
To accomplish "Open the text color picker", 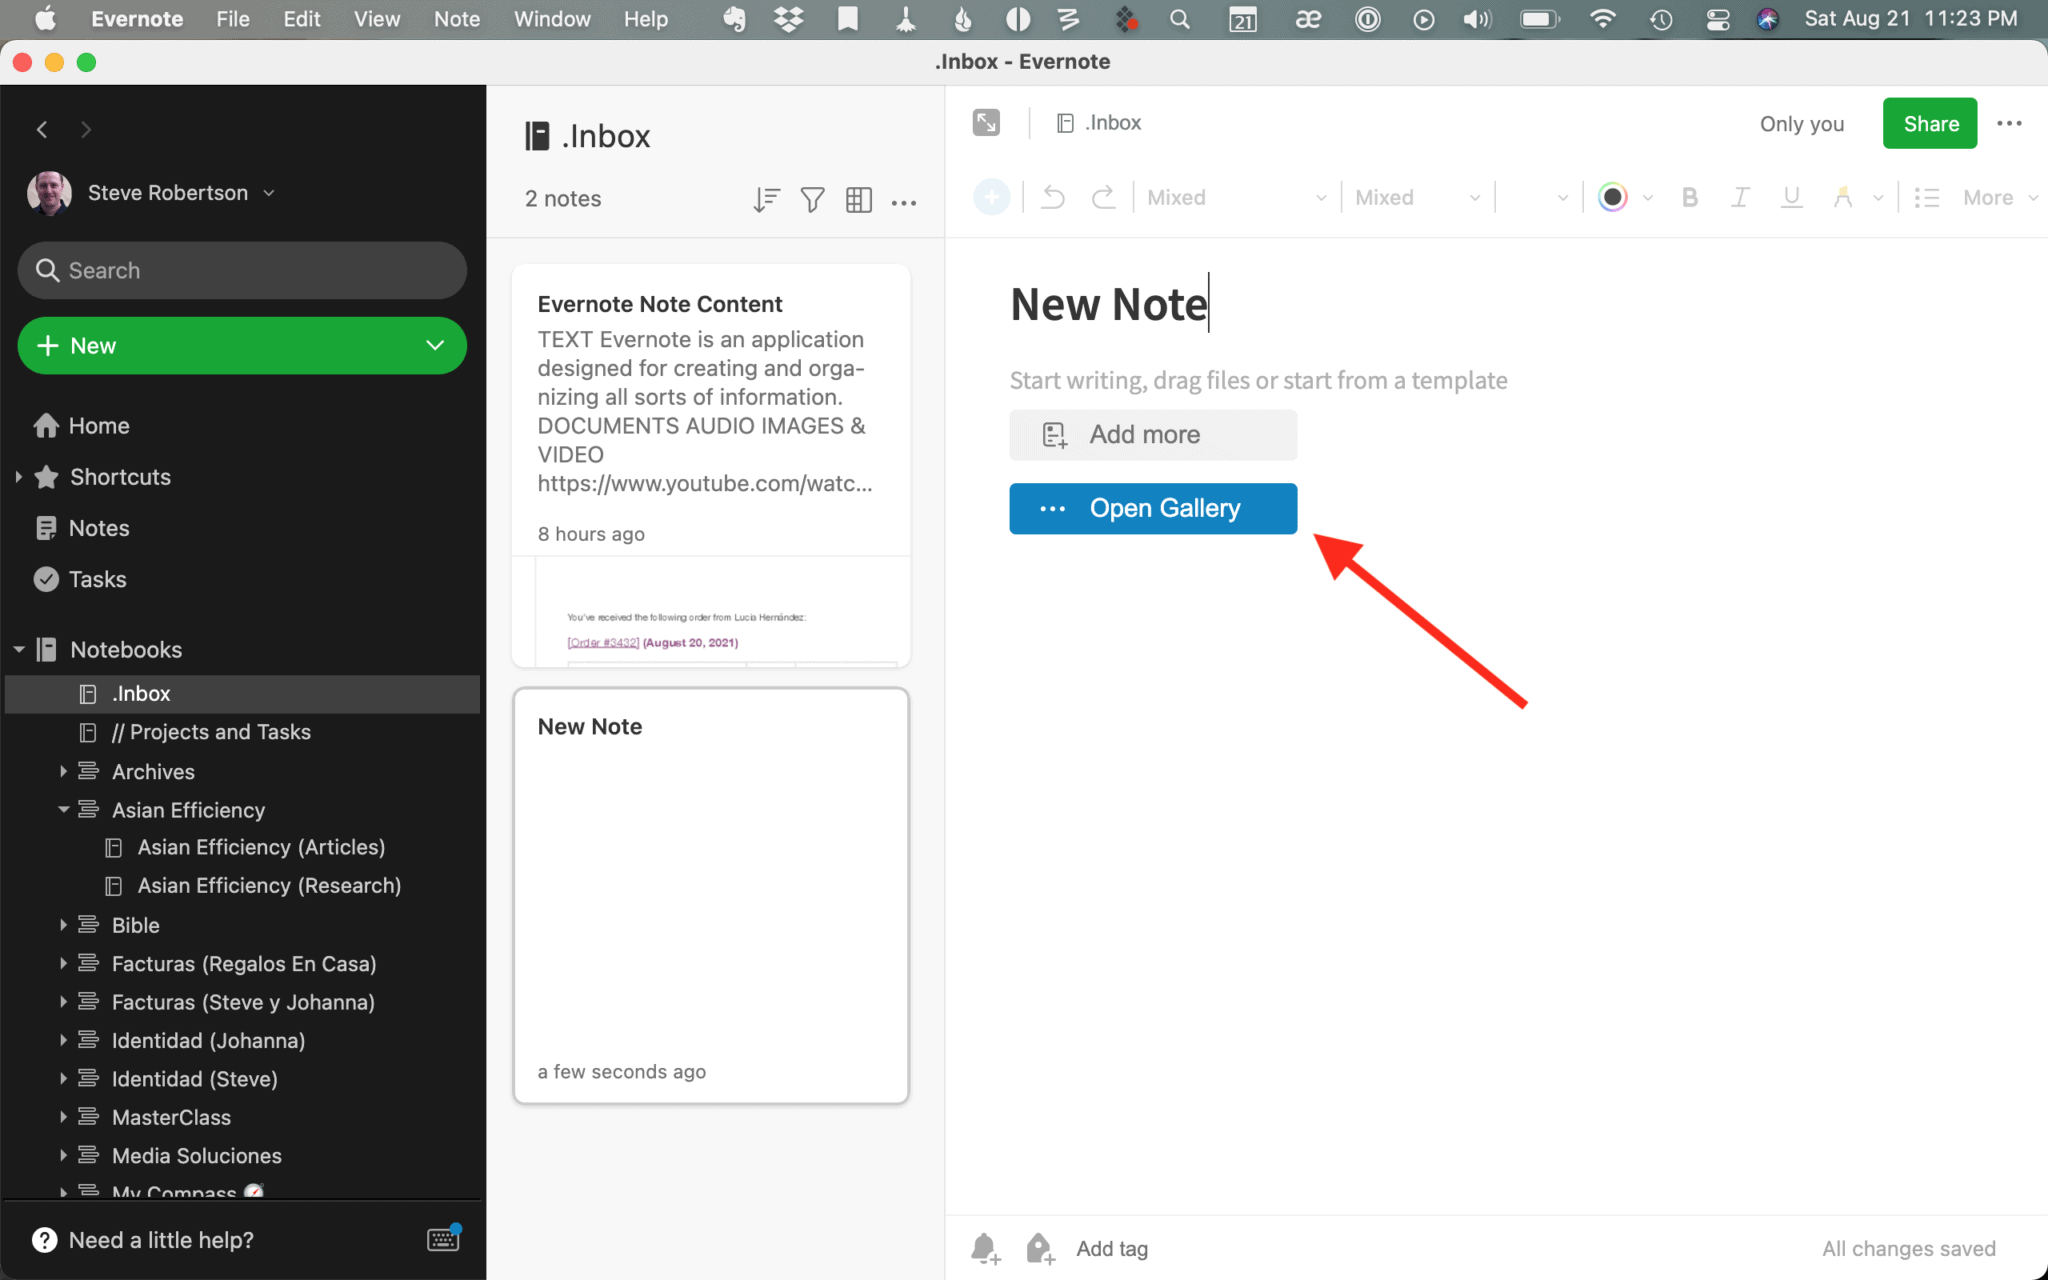I will click(x=1614, y=197).
